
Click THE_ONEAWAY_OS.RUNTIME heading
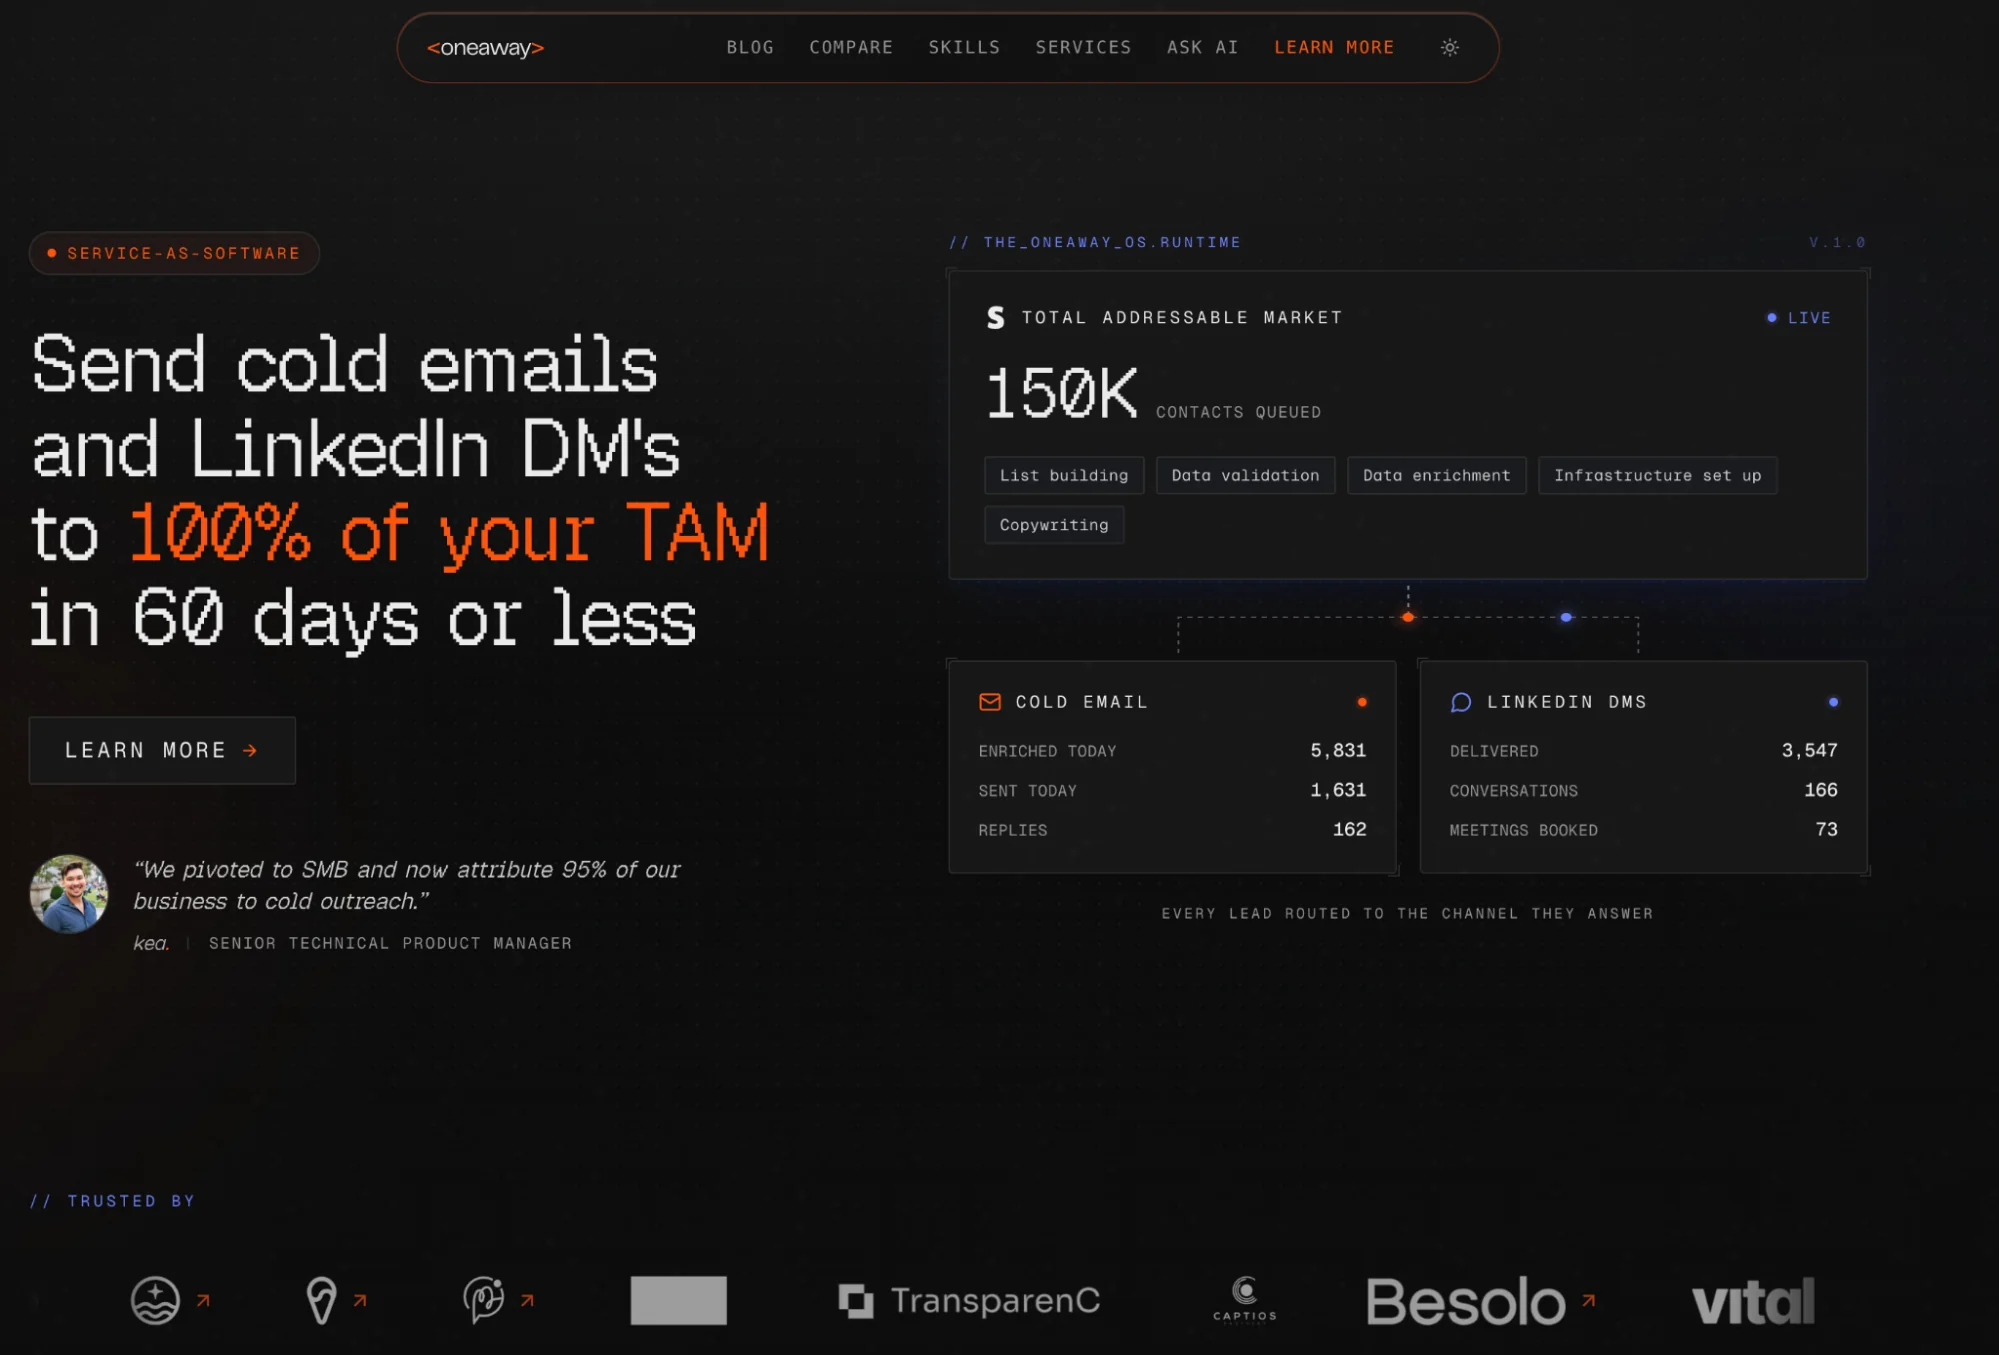tap(1095, 242)
